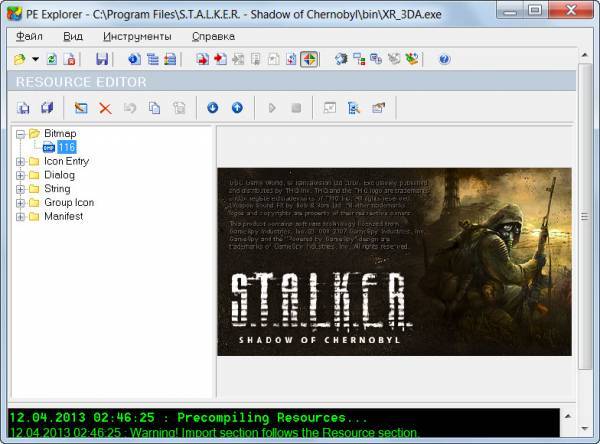
Task: Open the dropdown arrow beside Open File
Action: pyautogui.click(x=35, y=59)
